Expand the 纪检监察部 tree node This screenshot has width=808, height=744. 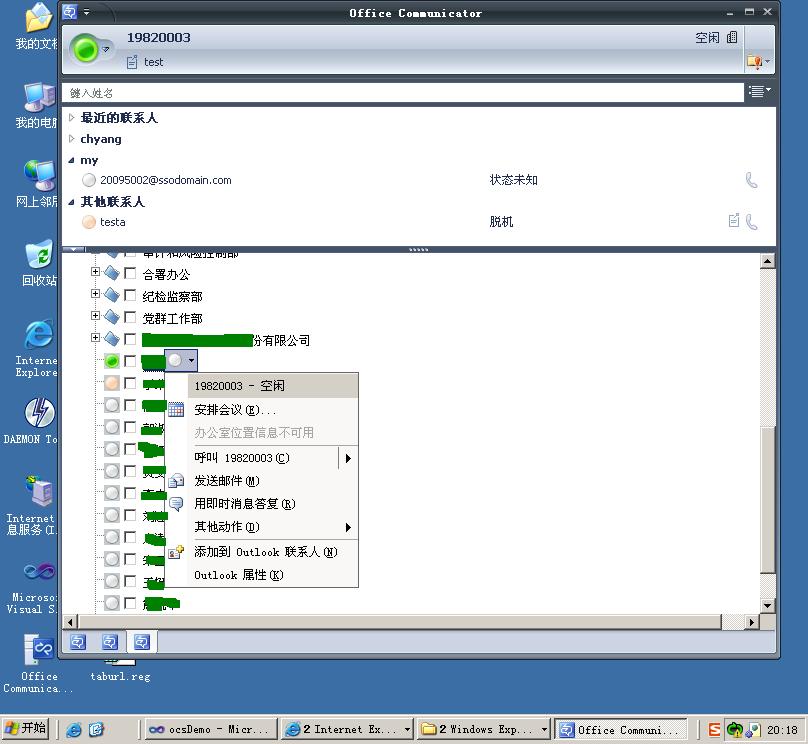(x=95, y=294)
